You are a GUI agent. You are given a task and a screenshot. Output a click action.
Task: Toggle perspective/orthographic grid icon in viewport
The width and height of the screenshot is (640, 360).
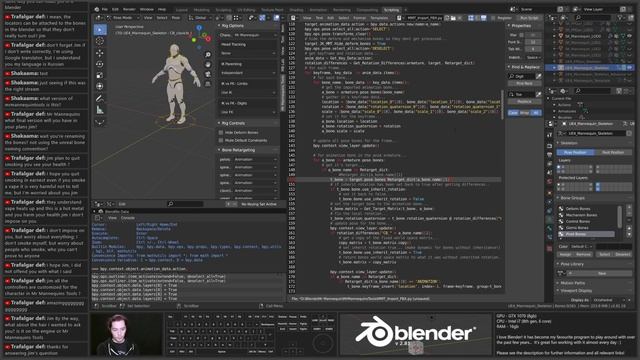coord(208,84)
